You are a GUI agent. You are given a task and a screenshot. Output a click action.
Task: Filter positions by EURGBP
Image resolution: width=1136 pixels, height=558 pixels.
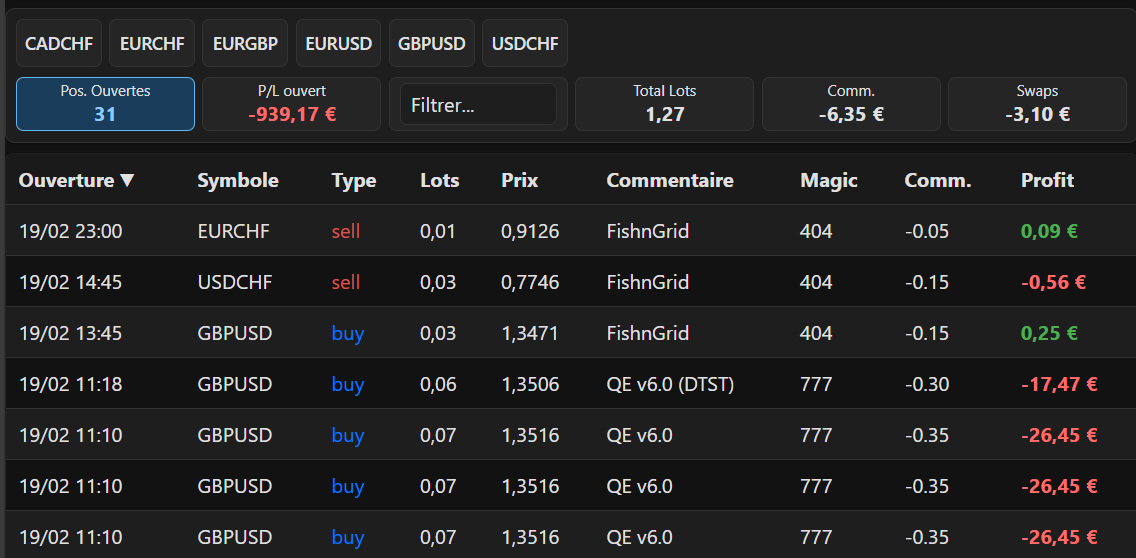tap(245, 44)
